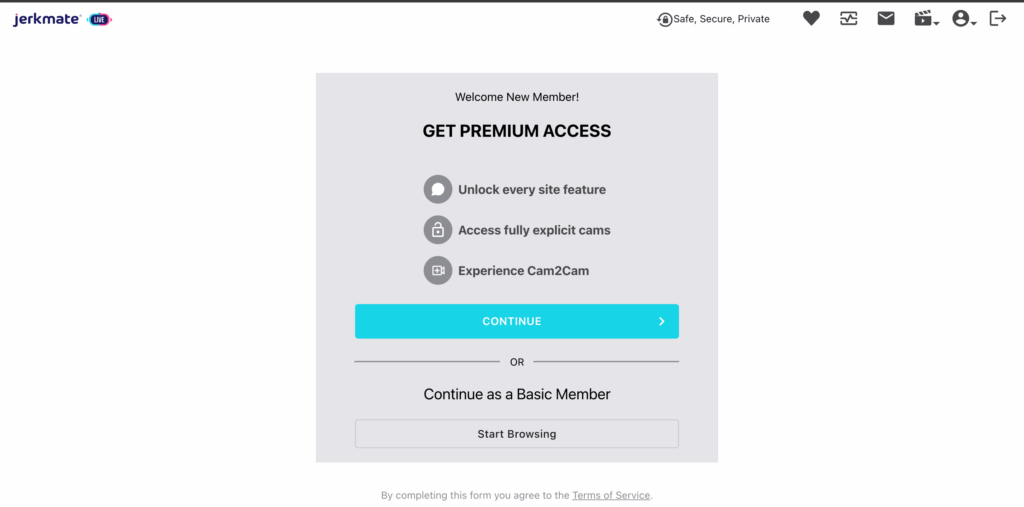The width and height of the screenshot is (1024, 507).
Task: Click the chat bubble feature icon
Action: tap(438, 189)
